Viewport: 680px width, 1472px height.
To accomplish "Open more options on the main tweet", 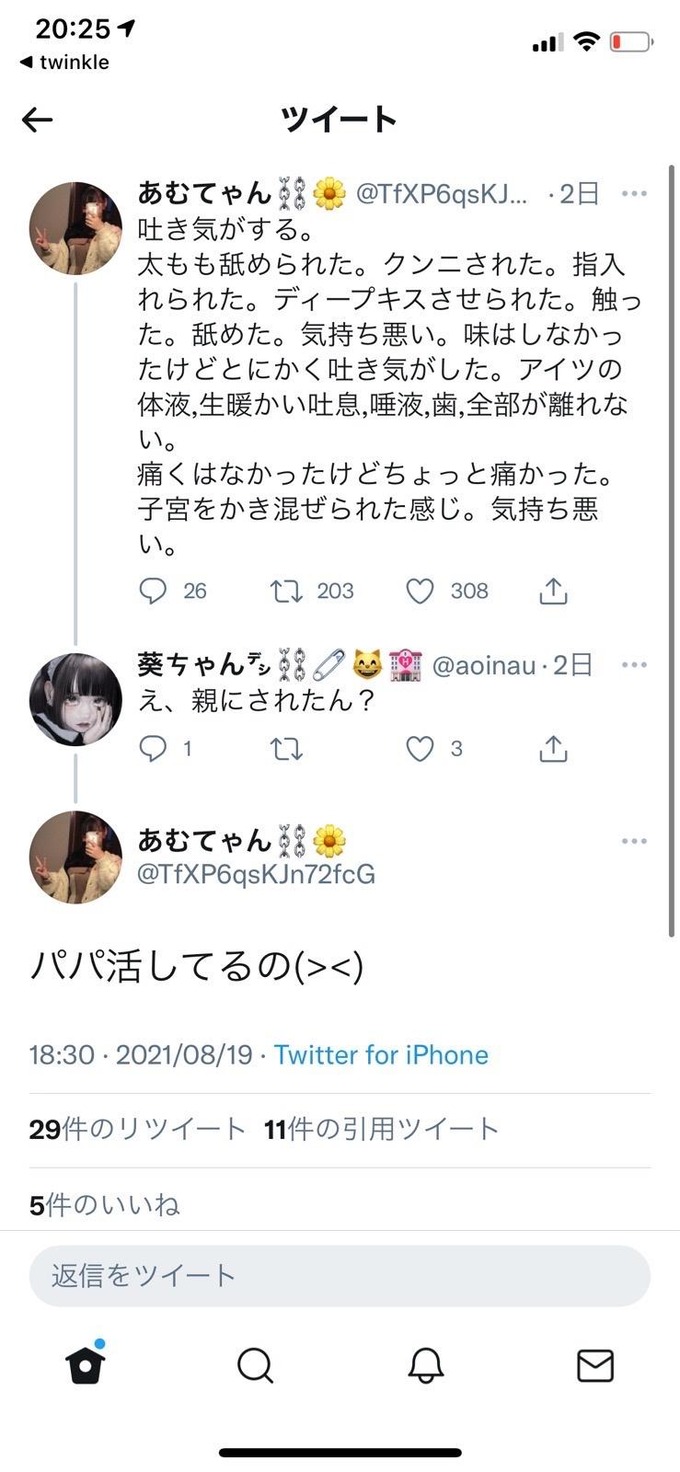I will pyautogui.click(x=634, y=841).
